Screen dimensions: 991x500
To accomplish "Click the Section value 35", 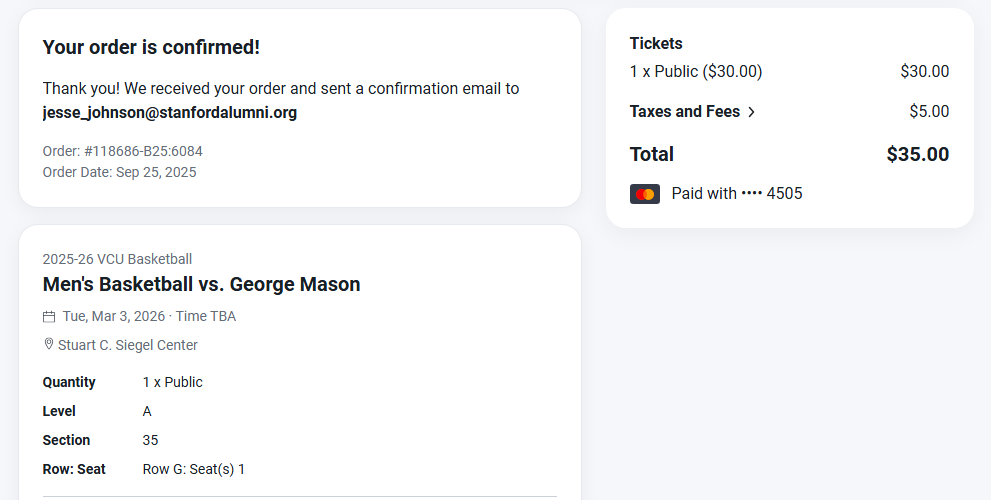I will point(150,440).
